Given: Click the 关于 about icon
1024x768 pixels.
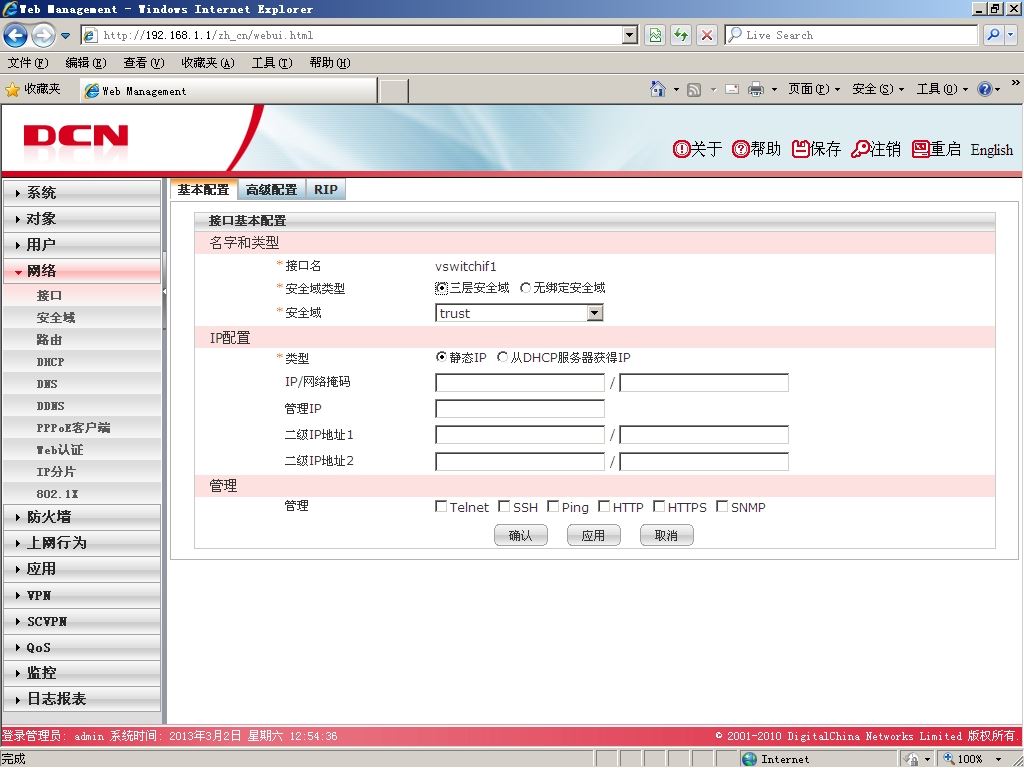Looking at the screenshot, I should tap(681, 150).
